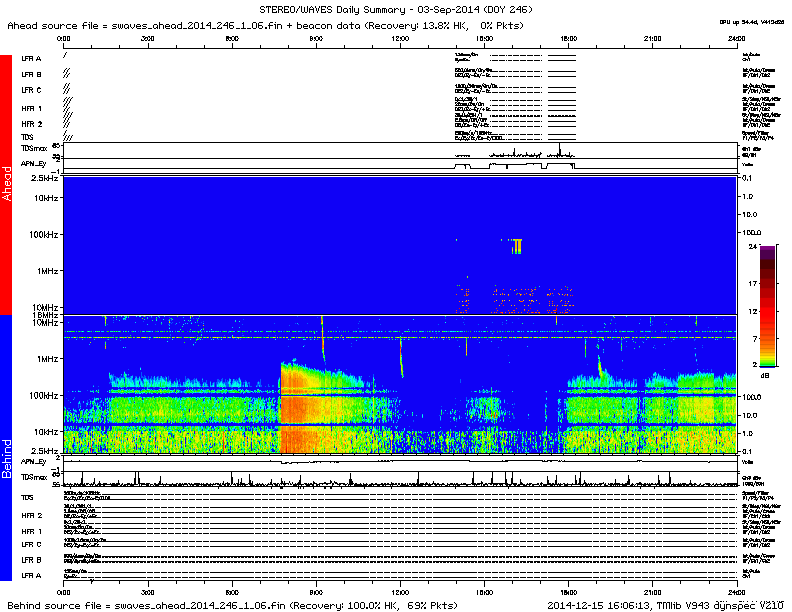
Task: Click 100kHz label on Behind spectrogram axis
Action: 43,395
